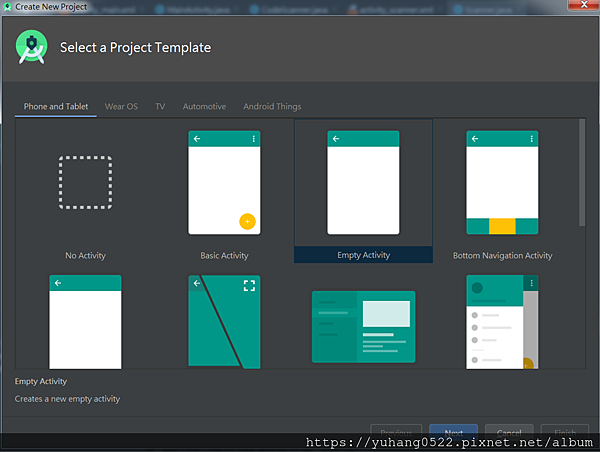Click the Android Studio logo icon in header
The height and width of the screenshot is (452, 600).
point(31,47)
